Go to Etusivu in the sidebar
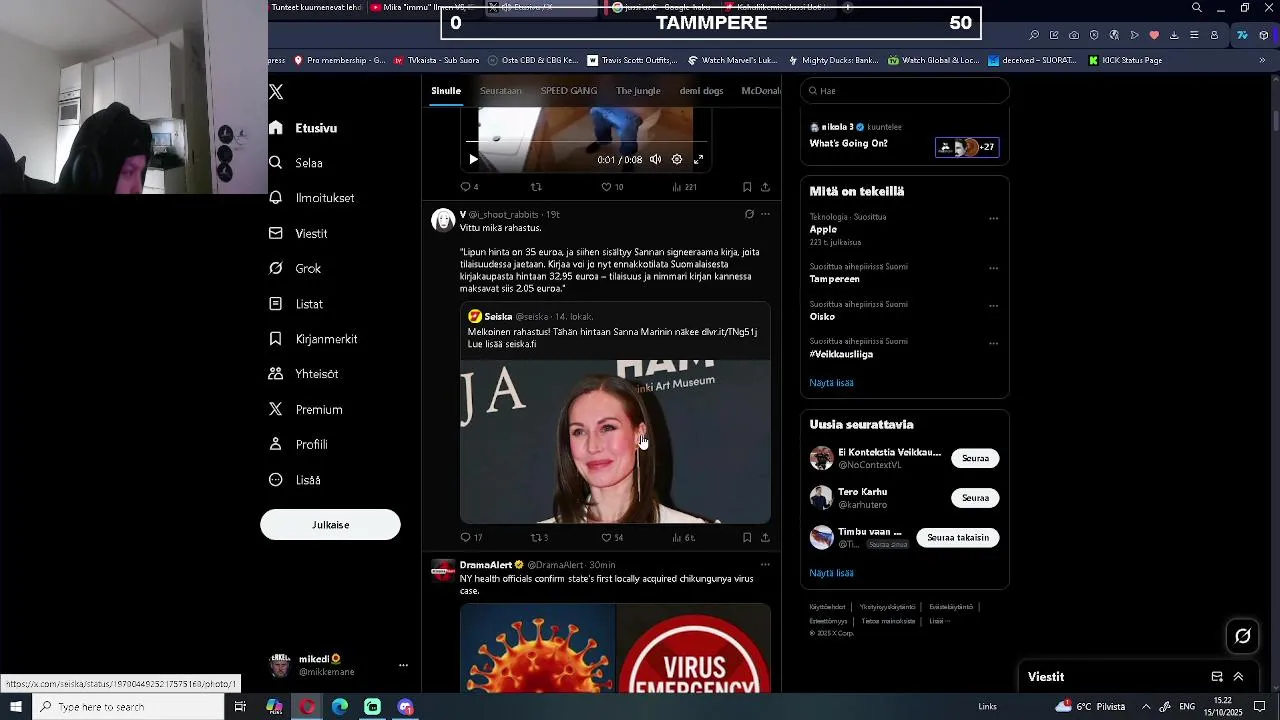Screen dimensions: 1280x720 (303, 128)
